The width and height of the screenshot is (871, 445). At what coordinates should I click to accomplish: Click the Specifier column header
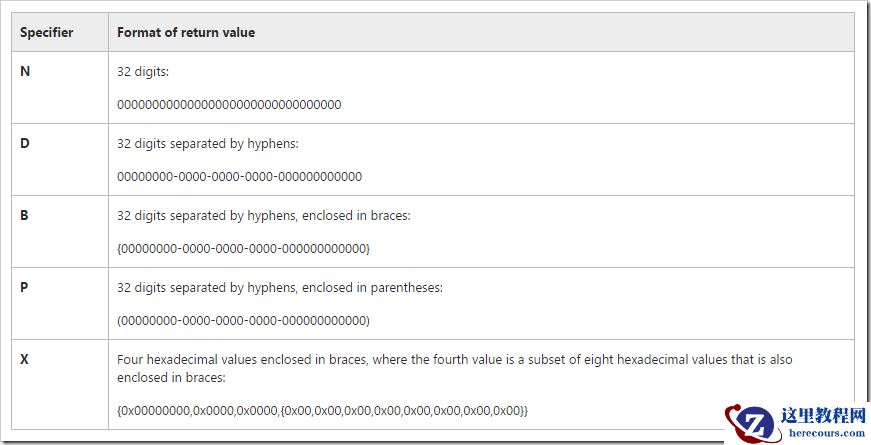(47, 32)
